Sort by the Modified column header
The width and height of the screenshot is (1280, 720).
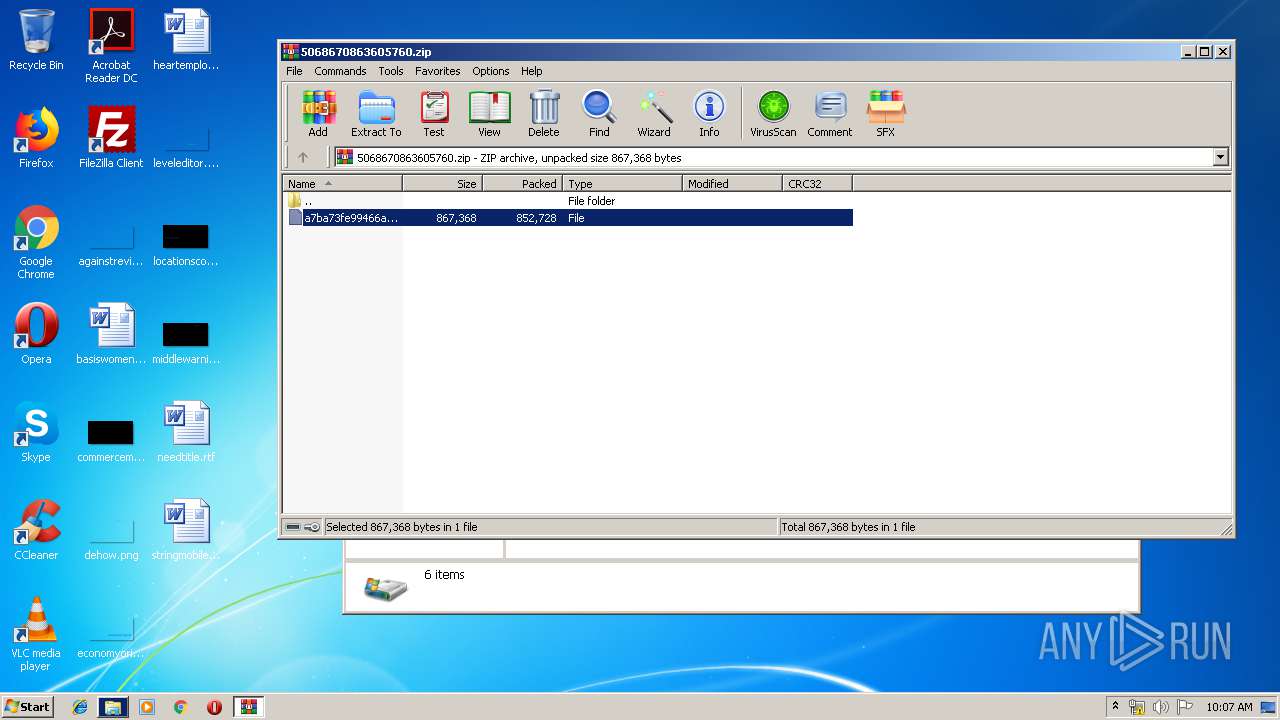click(733, 183)
